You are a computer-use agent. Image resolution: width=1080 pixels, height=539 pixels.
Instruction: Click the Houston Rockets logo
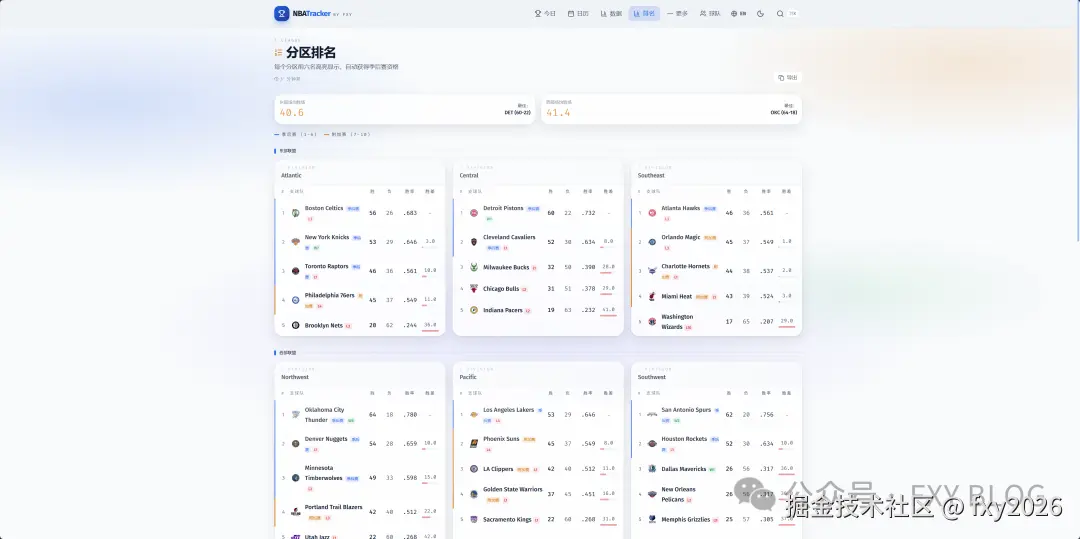652,444
